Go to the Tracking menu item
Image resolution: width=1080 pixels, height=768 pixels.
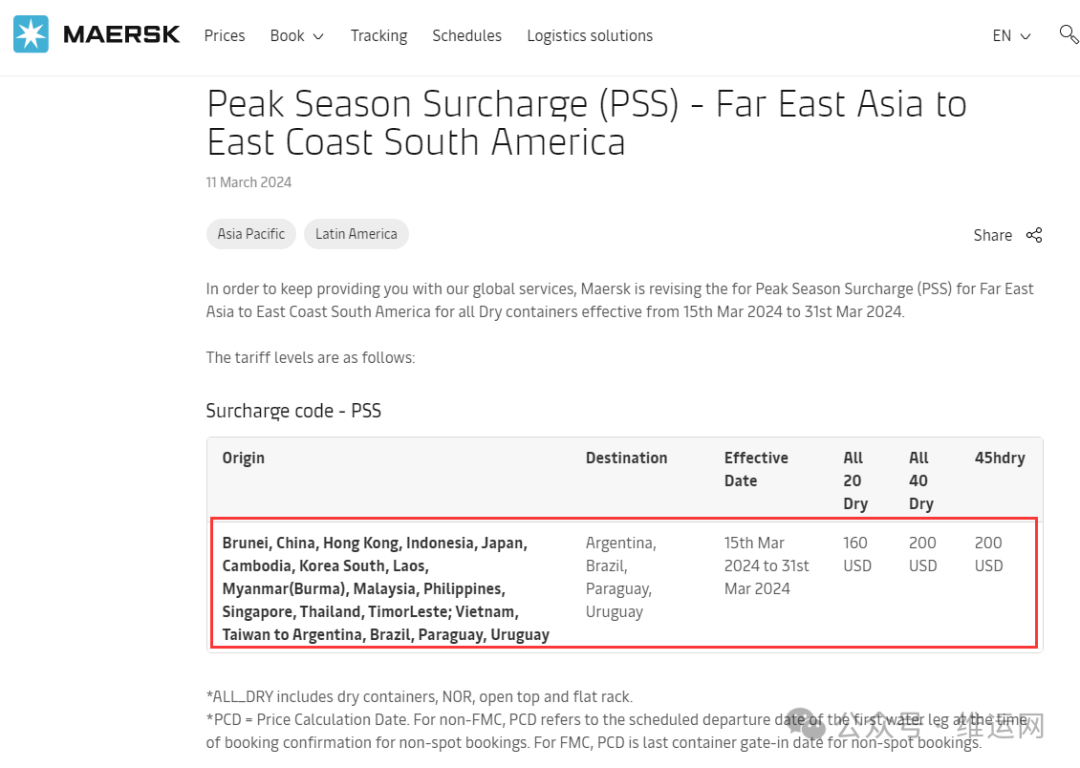point(378,36)
